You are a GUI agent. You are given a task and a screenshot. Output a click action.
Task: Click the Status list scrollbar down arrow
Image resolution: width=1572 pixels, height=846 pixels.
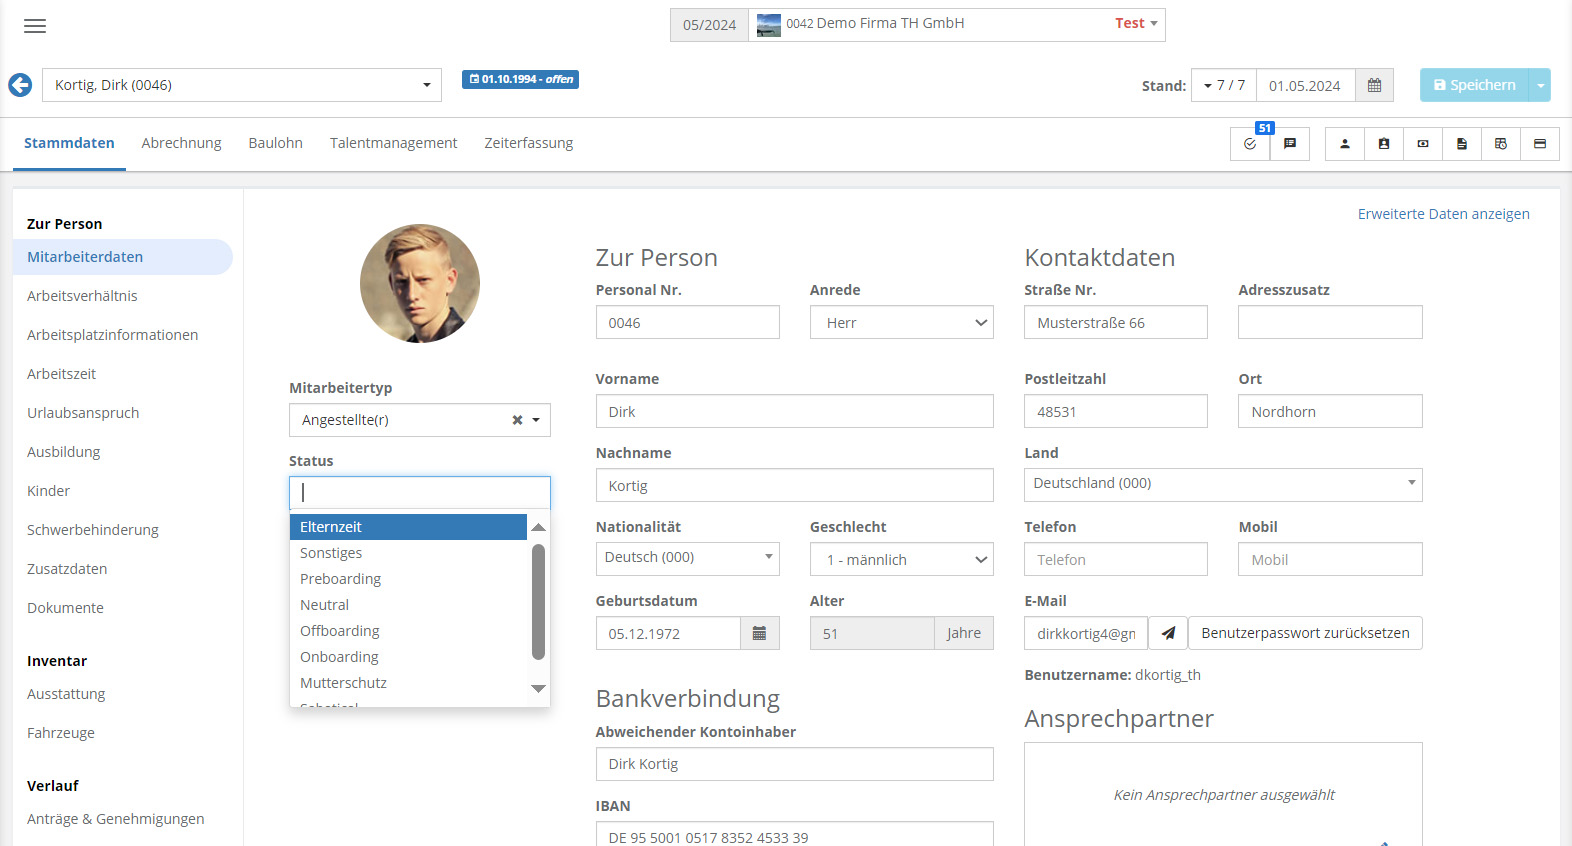pyautogui.click(x=538, y=688)
